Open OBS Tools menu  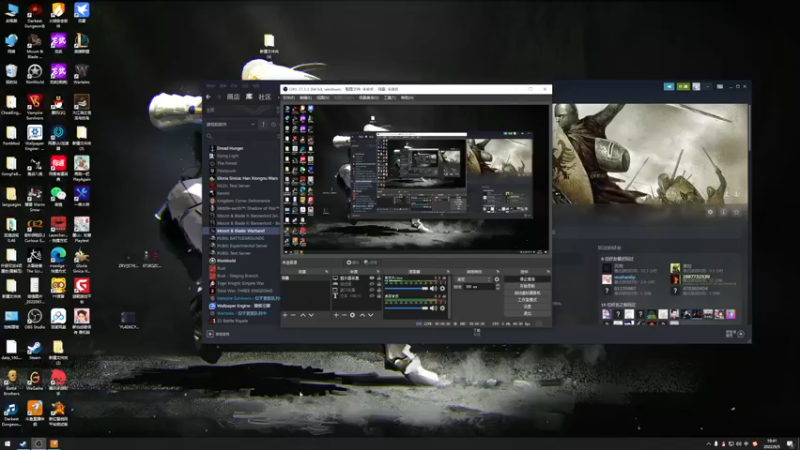[389, 97]
